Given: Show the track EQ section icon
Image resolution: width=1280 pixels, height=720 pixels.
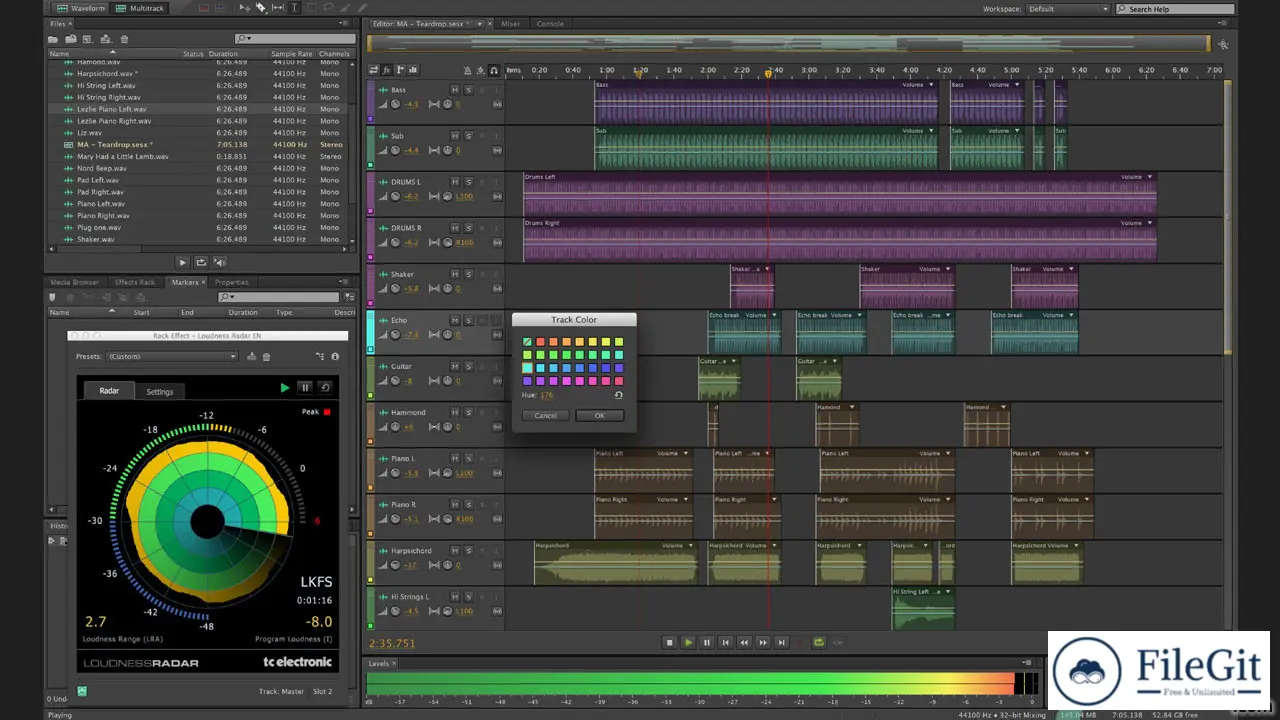Looking at the screenshot, I should click(413, 70).
